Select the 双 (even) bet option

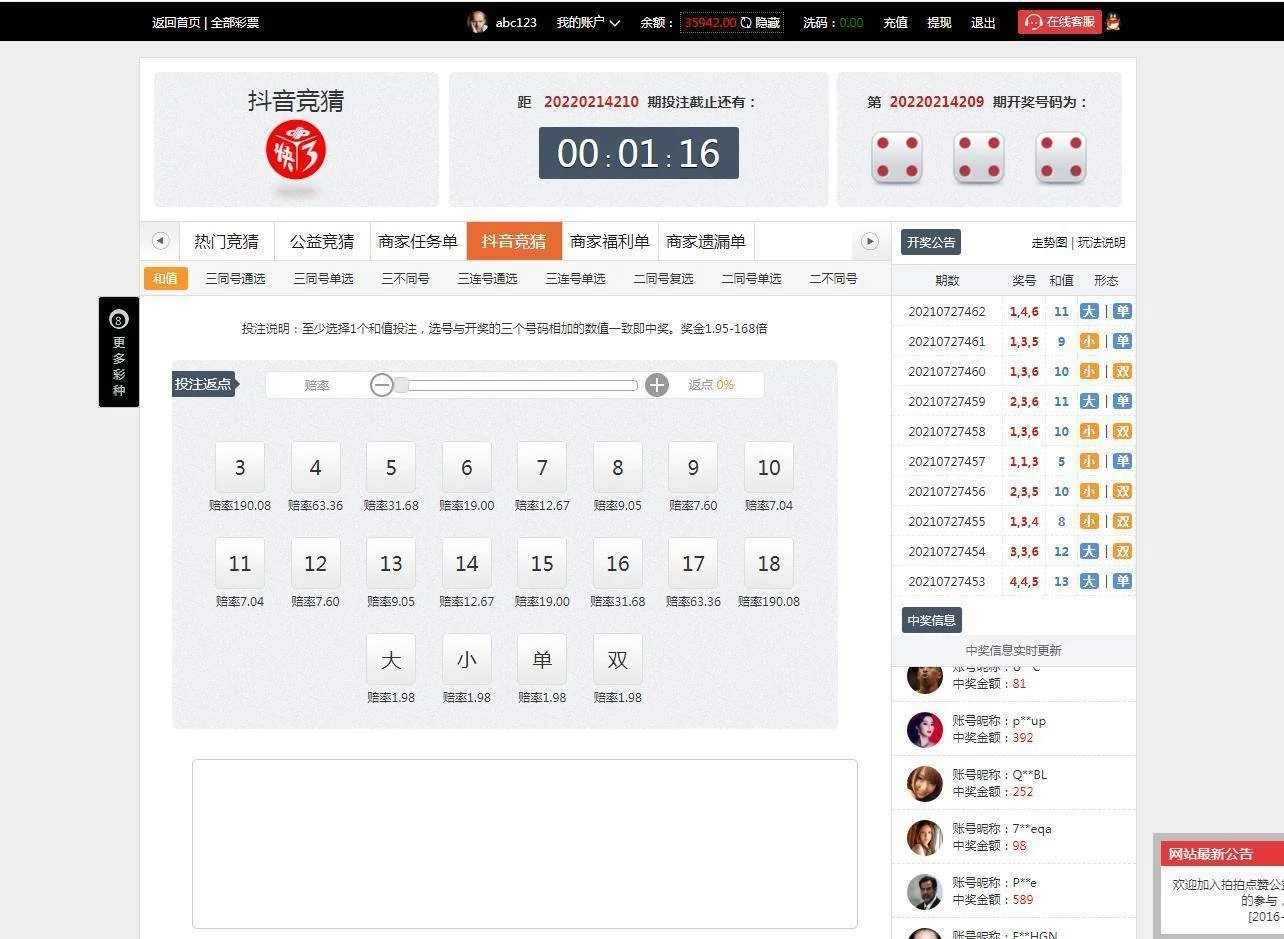click(x=617, y=659)
